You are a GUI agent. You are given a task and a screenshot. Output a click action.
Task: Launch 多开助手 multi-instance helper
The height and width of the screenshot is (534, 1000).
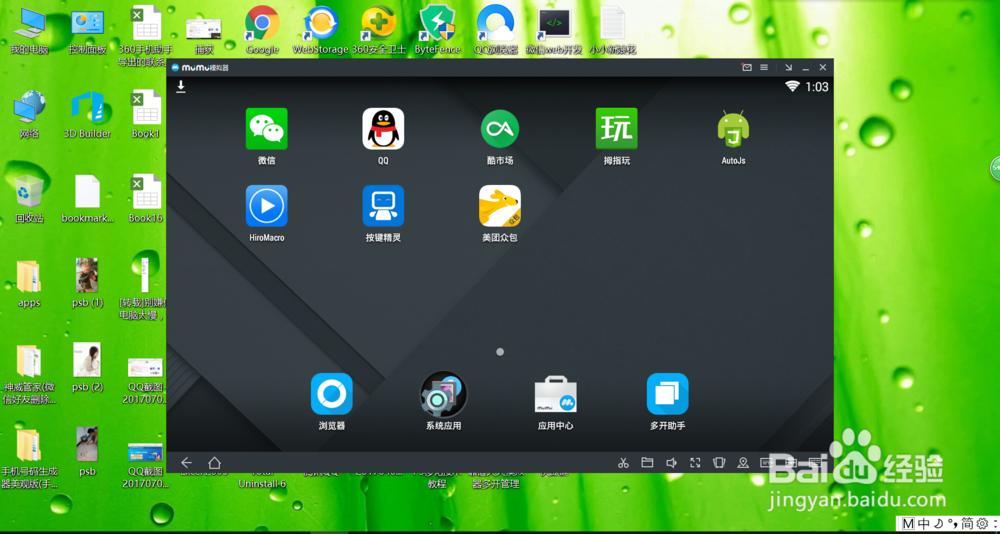[668, 394]
